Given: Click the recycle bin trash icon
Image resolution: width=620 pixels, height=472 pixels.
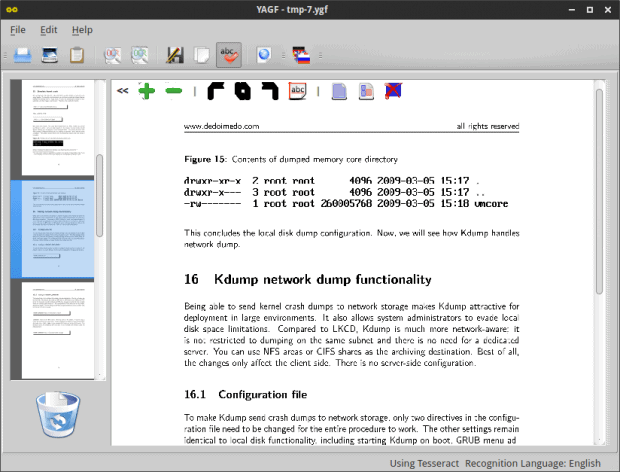Looking at the screenshot, I should coord(58,414).
